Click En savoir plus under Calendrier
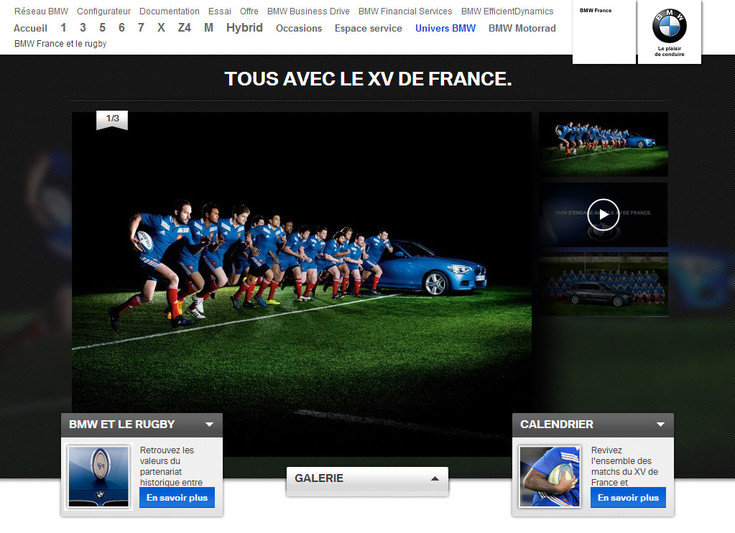The width and height of the screenshot is (735, 533). coord(628,497)
